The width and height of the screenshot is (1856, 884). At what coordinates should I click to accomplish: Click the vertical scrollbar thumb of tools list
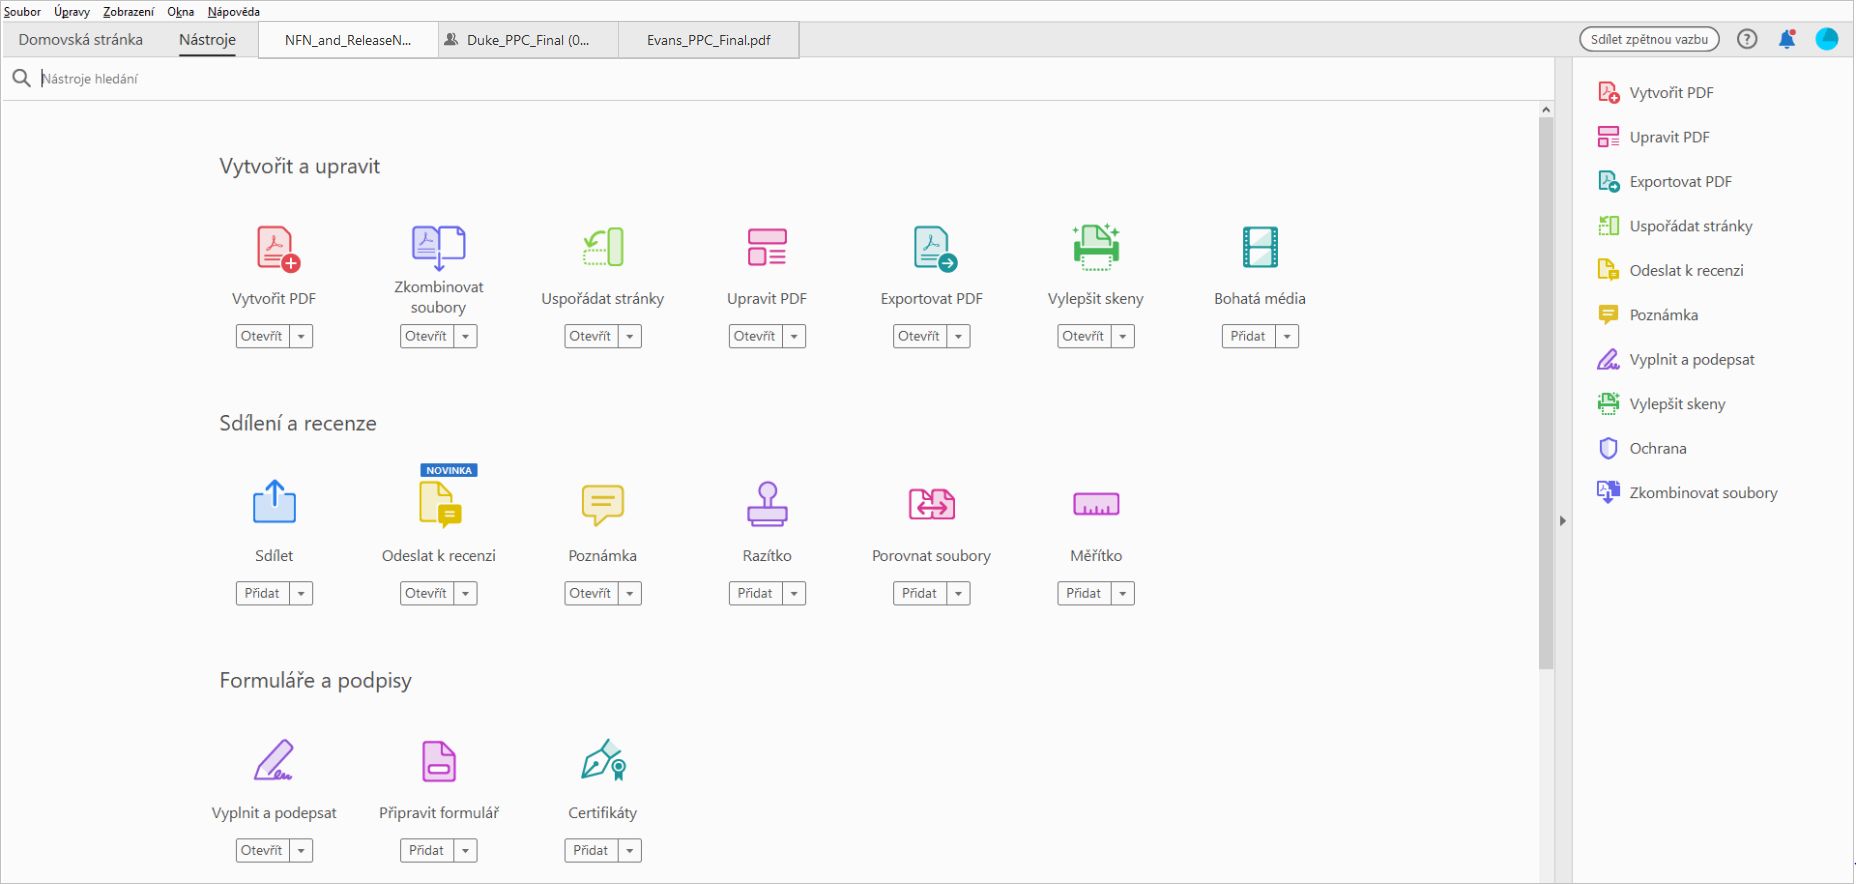[x=1546, y=393]
